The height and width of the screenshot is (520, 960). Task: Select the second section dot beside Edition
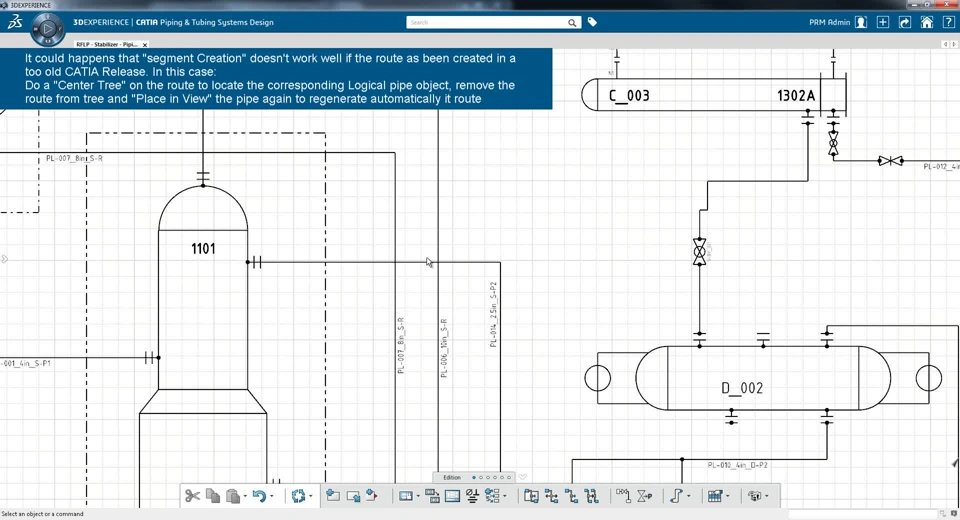481,477
